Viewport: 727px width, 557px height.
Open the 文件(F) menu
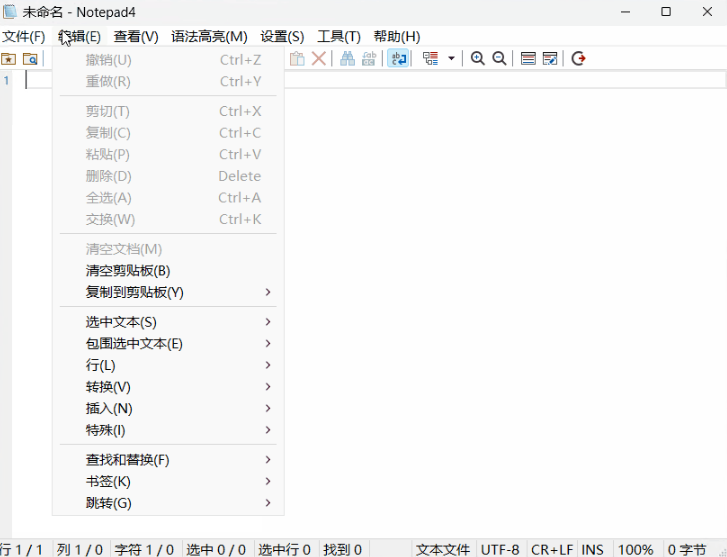(x=24, y=36)
